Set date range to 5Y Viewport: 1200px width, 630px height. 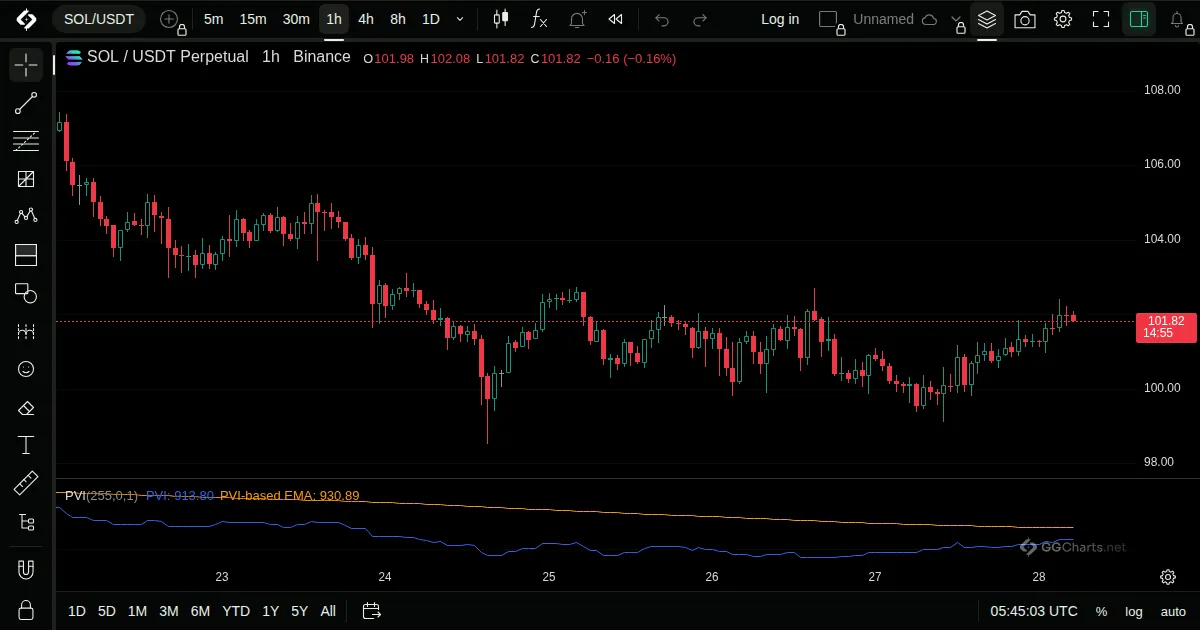point(299,611)
